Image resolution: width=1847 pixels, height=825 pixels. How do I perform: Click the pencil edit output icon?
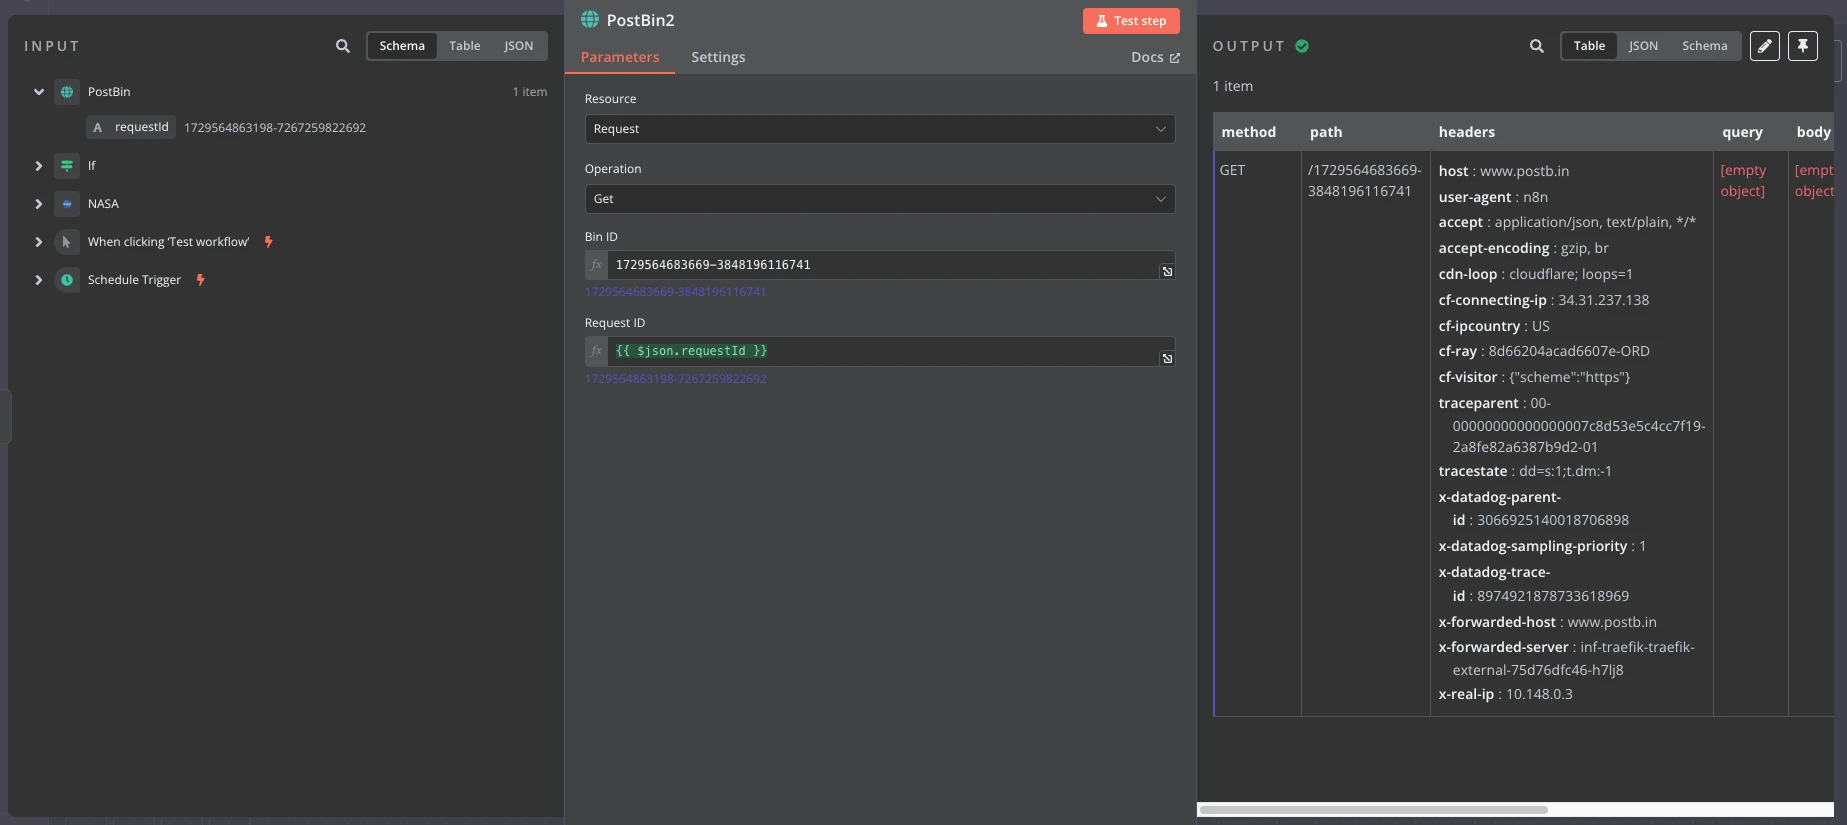(1765, 46)
